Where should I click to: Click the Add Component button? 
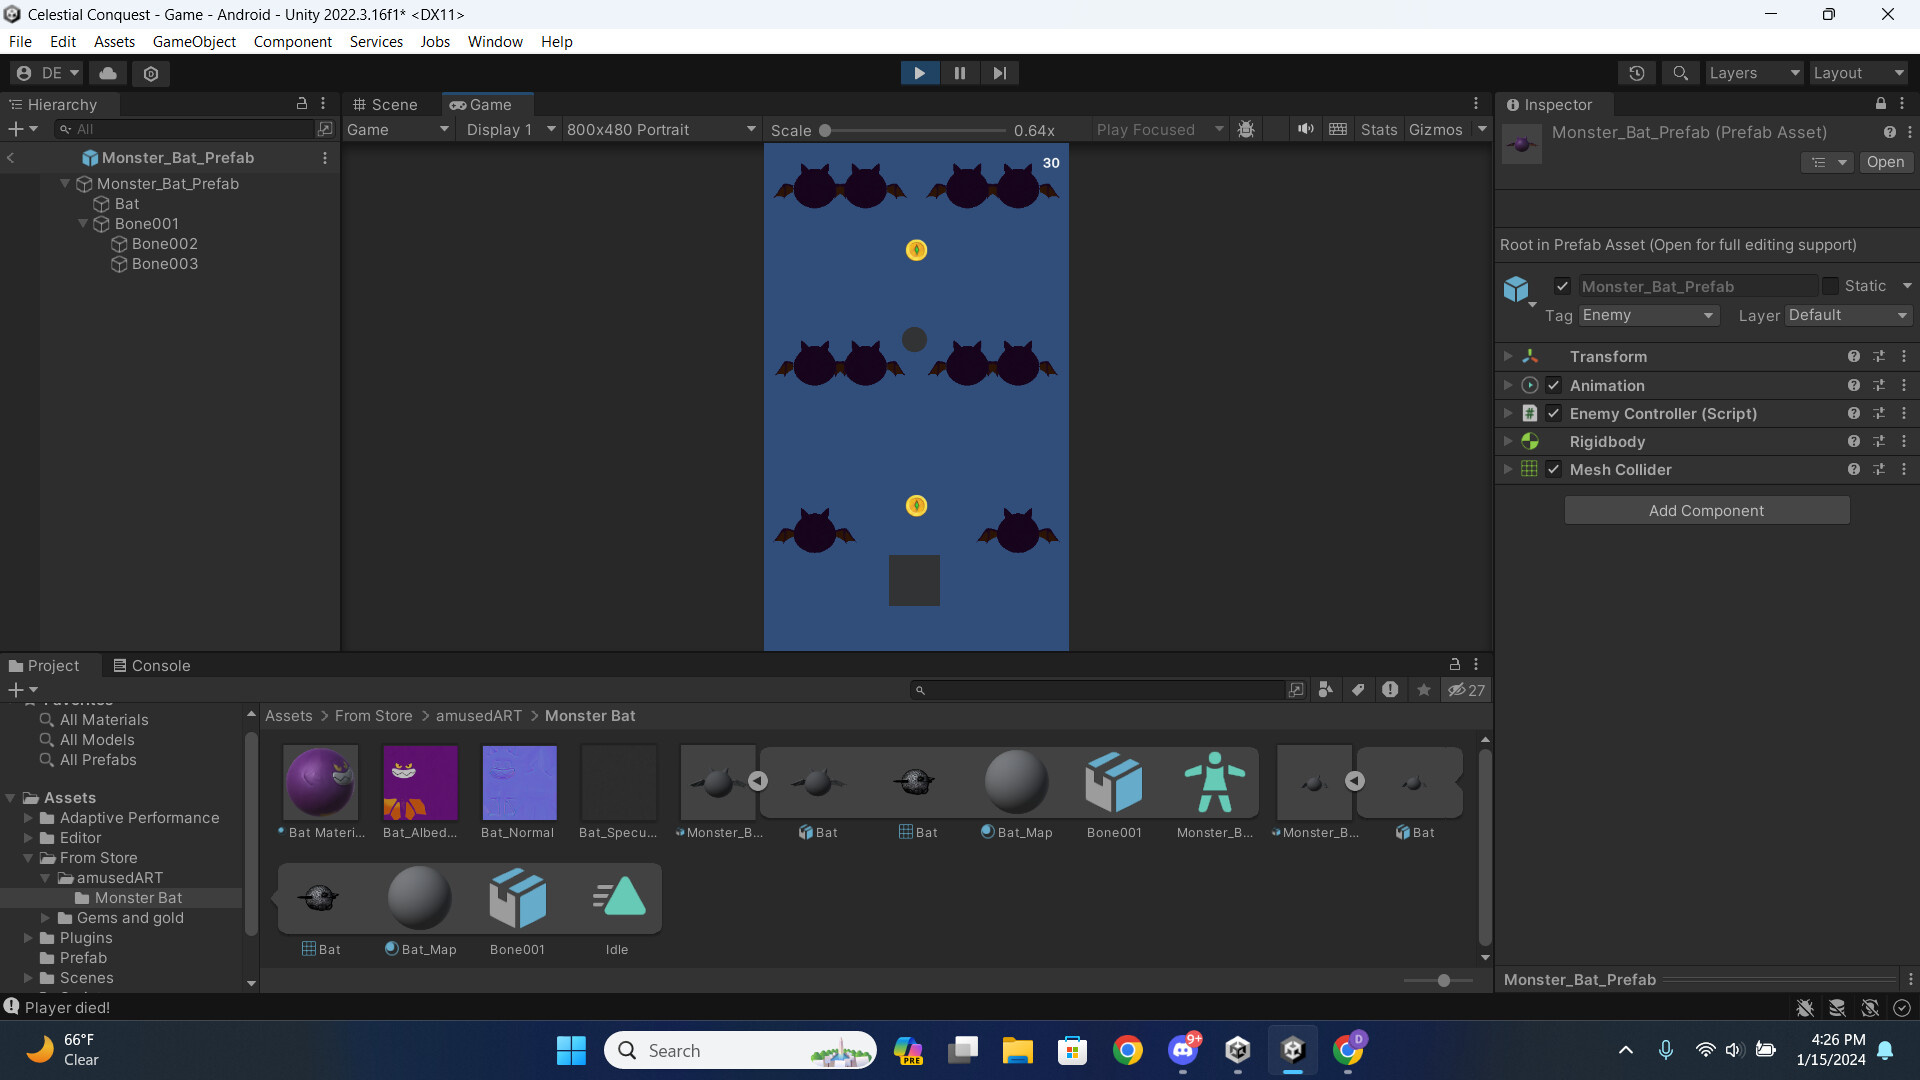coord(1706,510)
